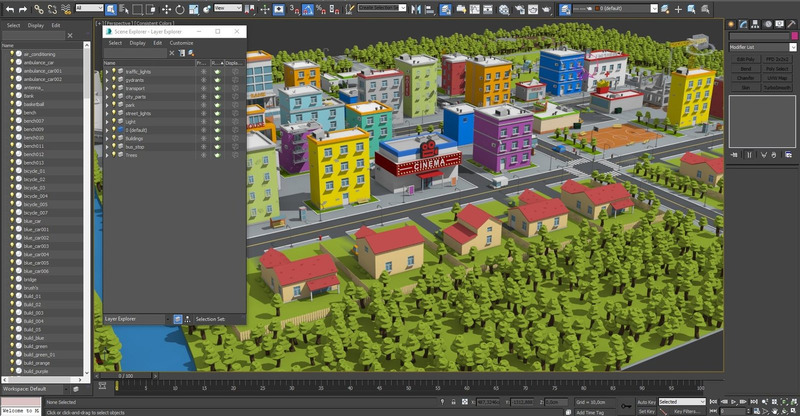Open the Modifier List dropdown
The width and height of the screenshot is (800, 416).
[763, 47]
